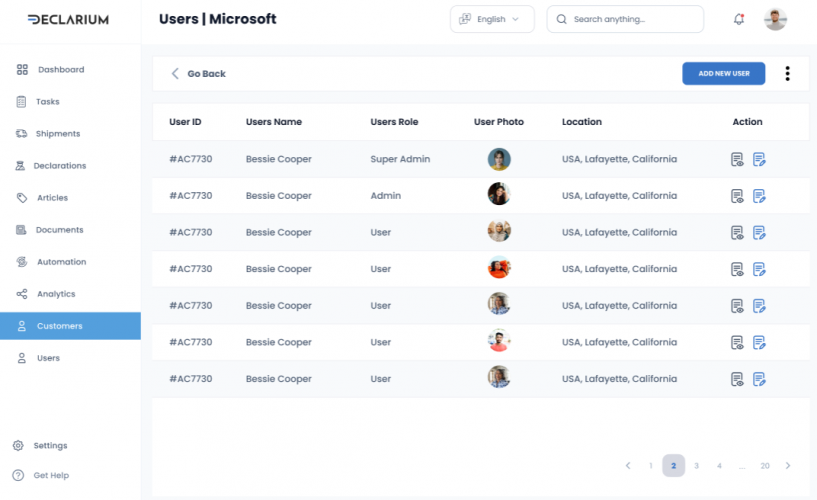817x500 pixels.
Task: Go to next page using right chevron
Action: tap(788, 466)
